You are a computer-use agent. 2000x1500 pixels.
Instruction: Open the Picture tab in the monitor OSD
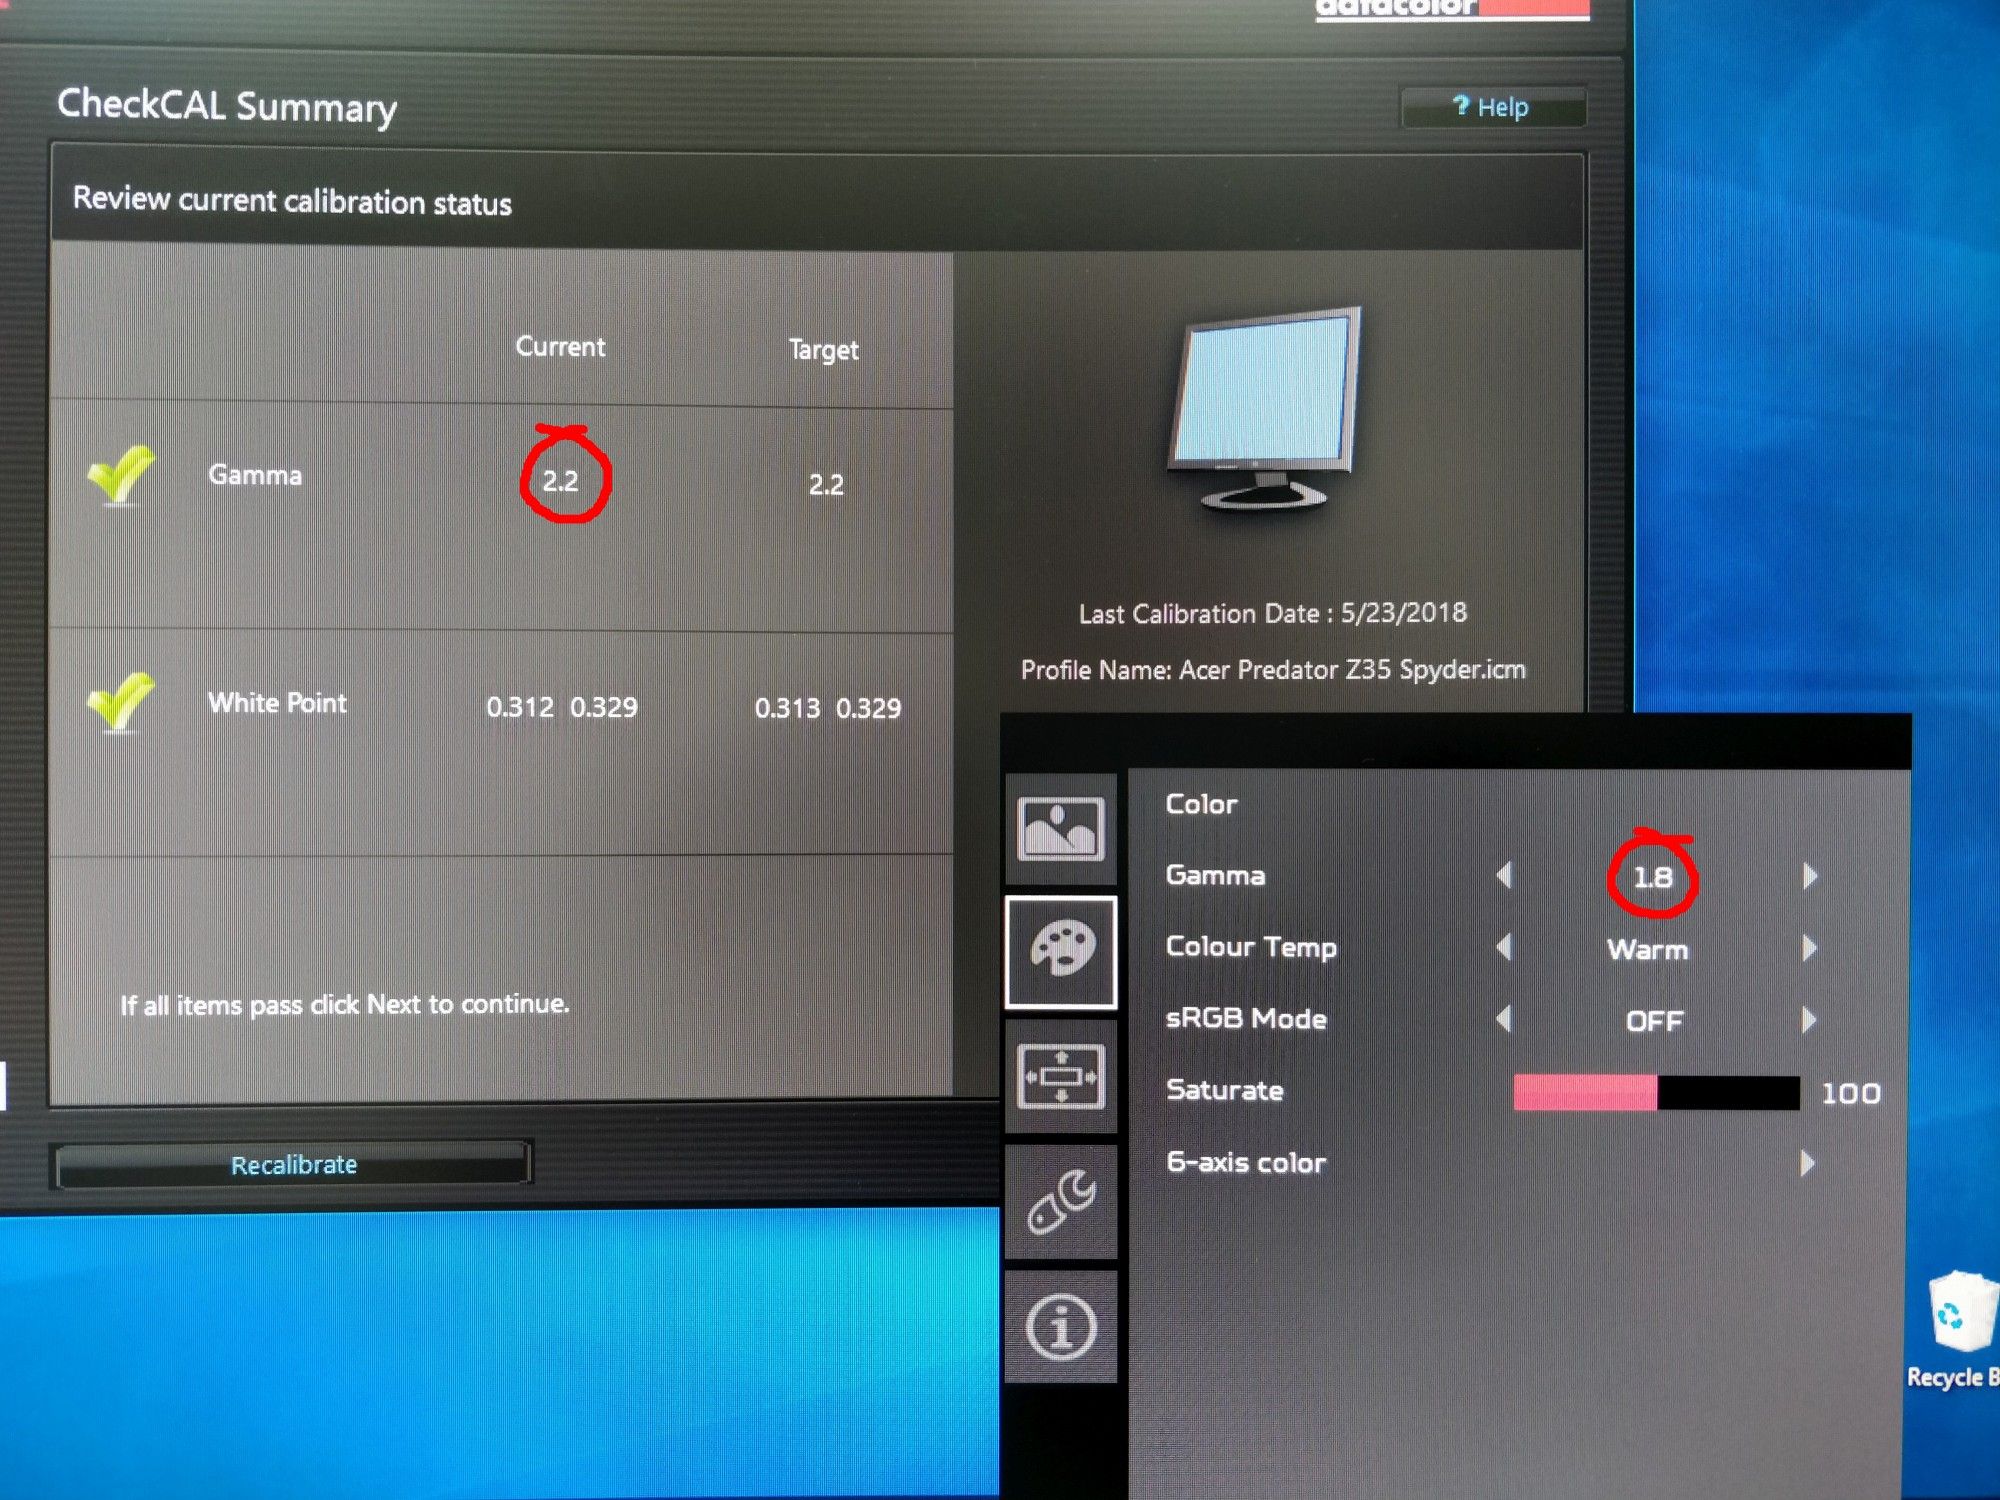tap(1060, 828)
